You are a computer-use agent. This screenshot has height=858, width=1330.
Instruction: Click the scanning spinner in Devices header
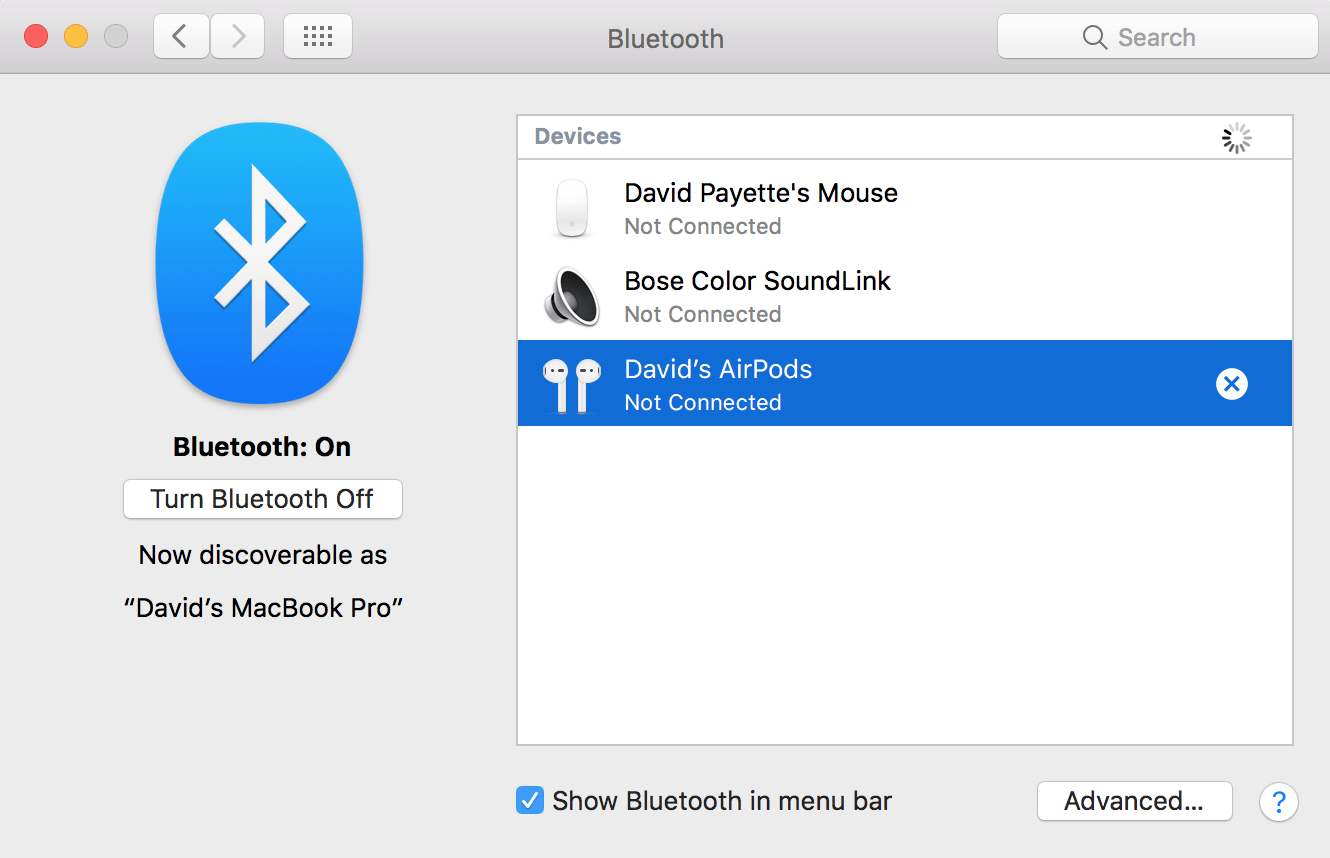pos(1237,138)
